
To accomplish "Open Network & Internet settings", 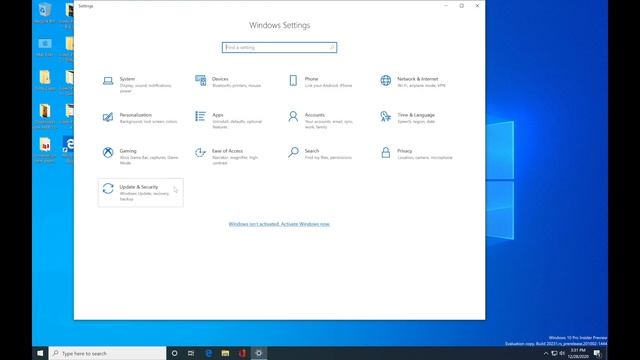I will 418,84.
